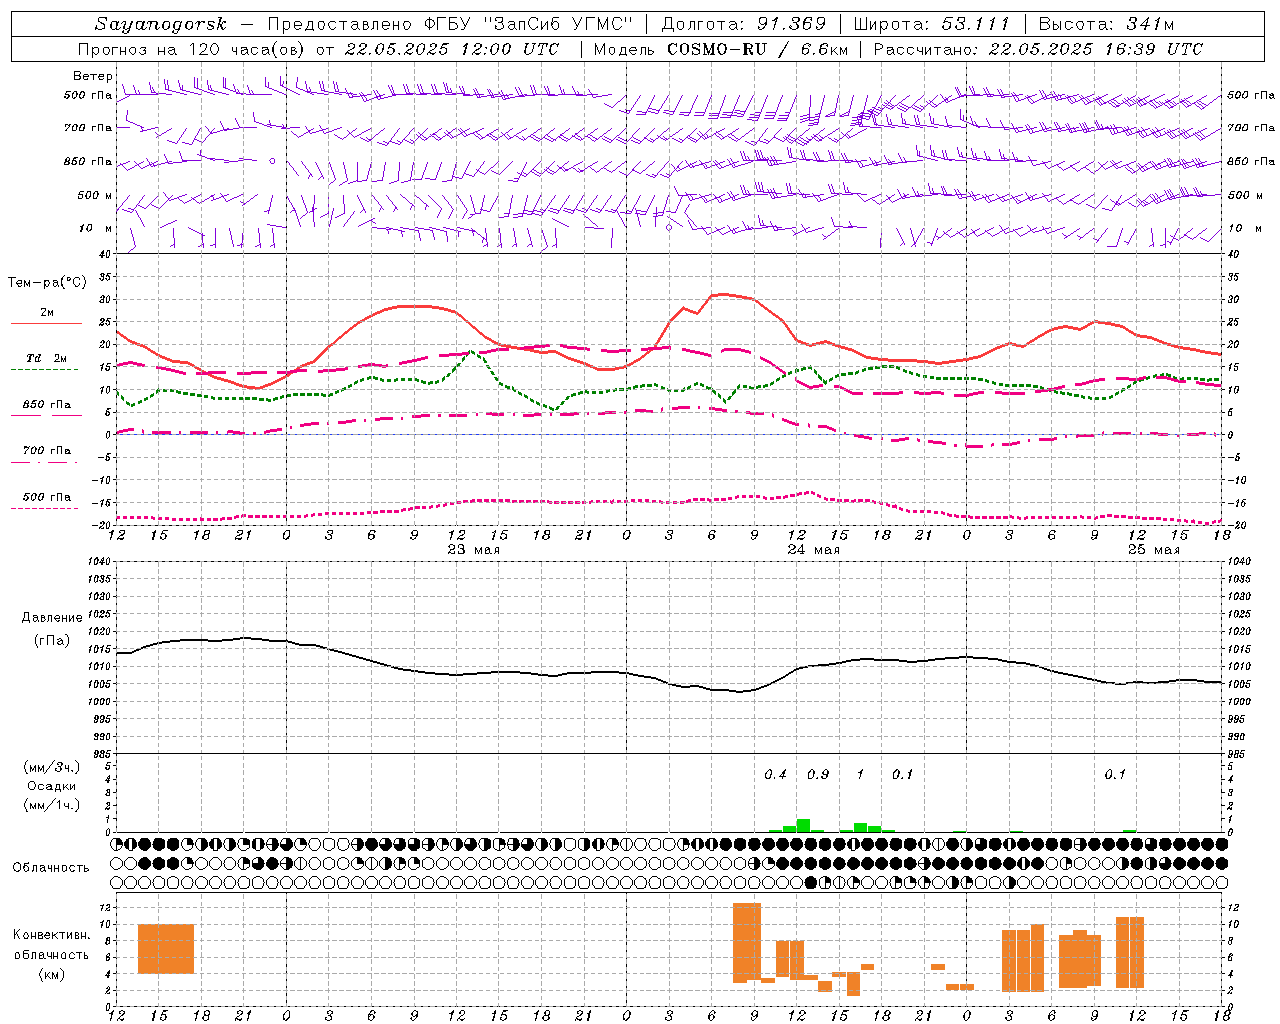Image resolution: width=1280 pixels, height=1024 pixels.
Task: Click the 23 мая date label
Action: pos(474,550)
